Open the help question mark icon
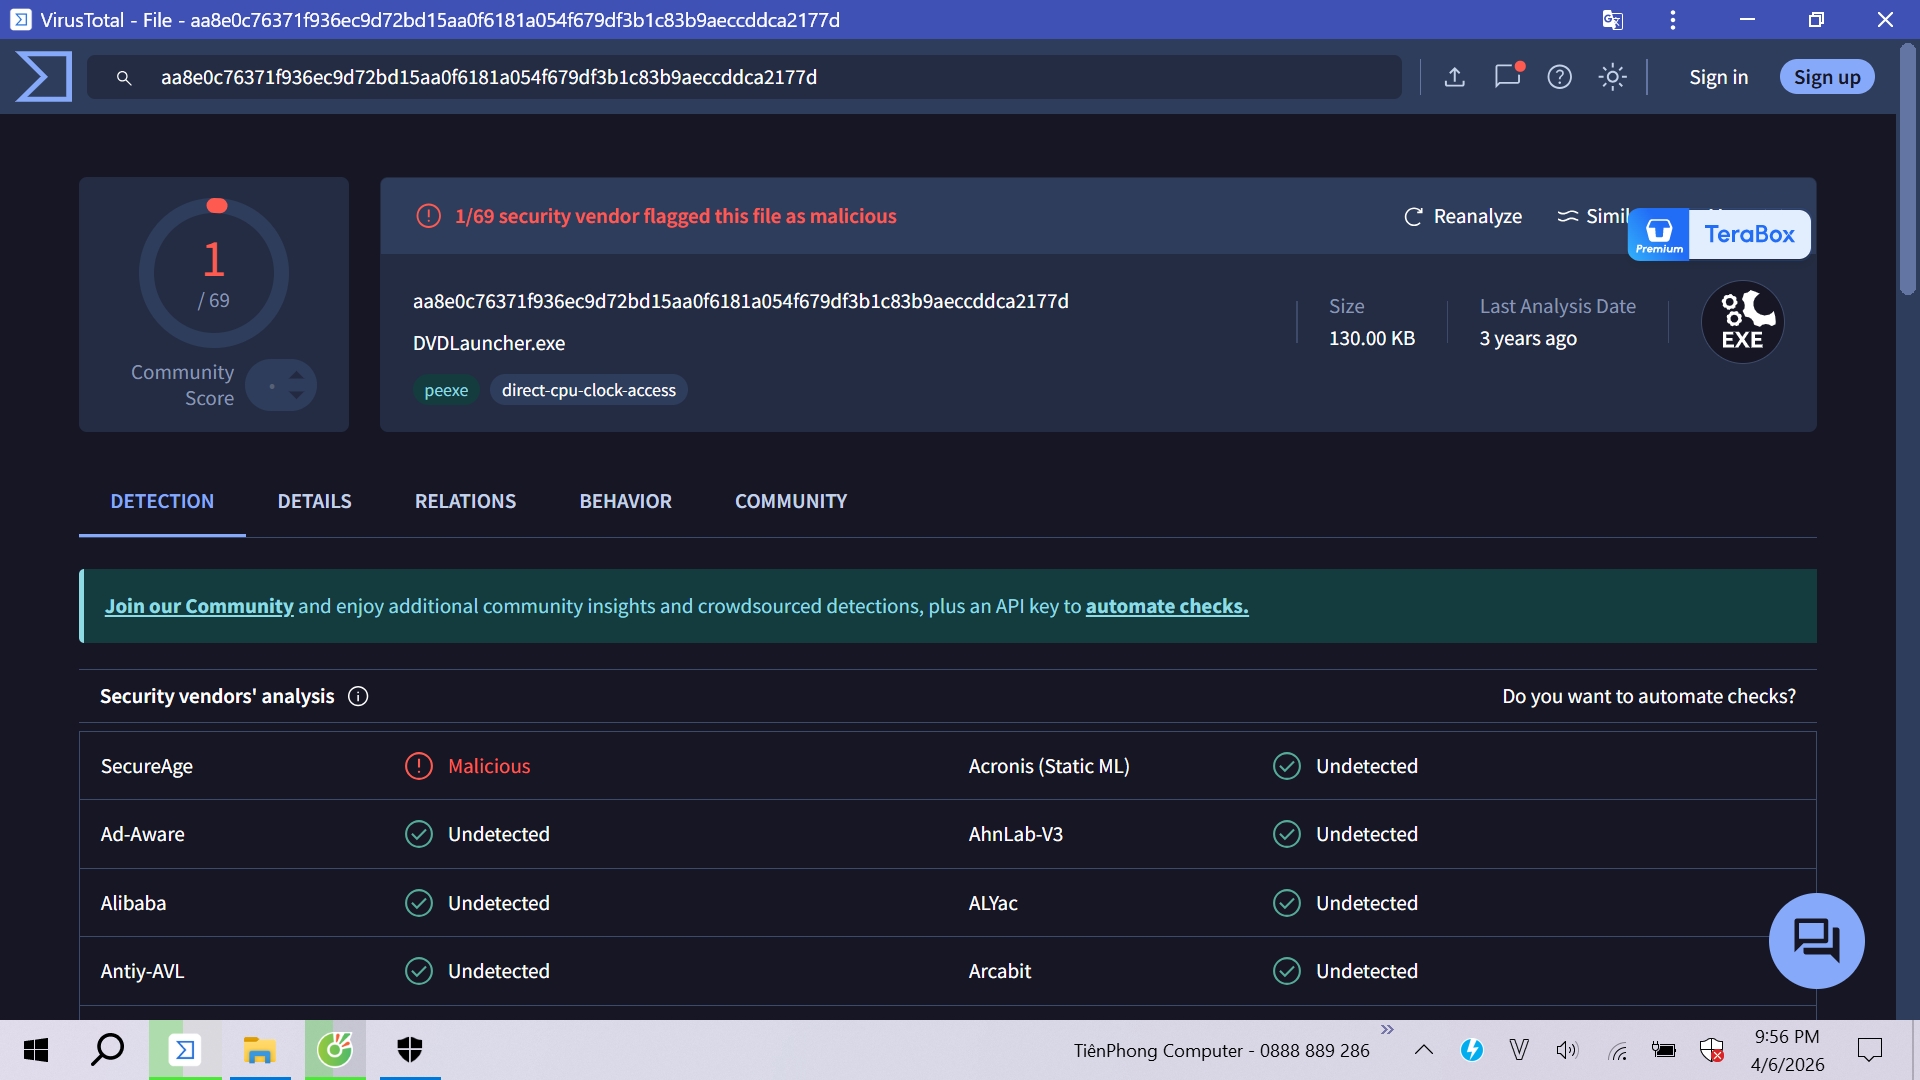 coord(1560,77)
